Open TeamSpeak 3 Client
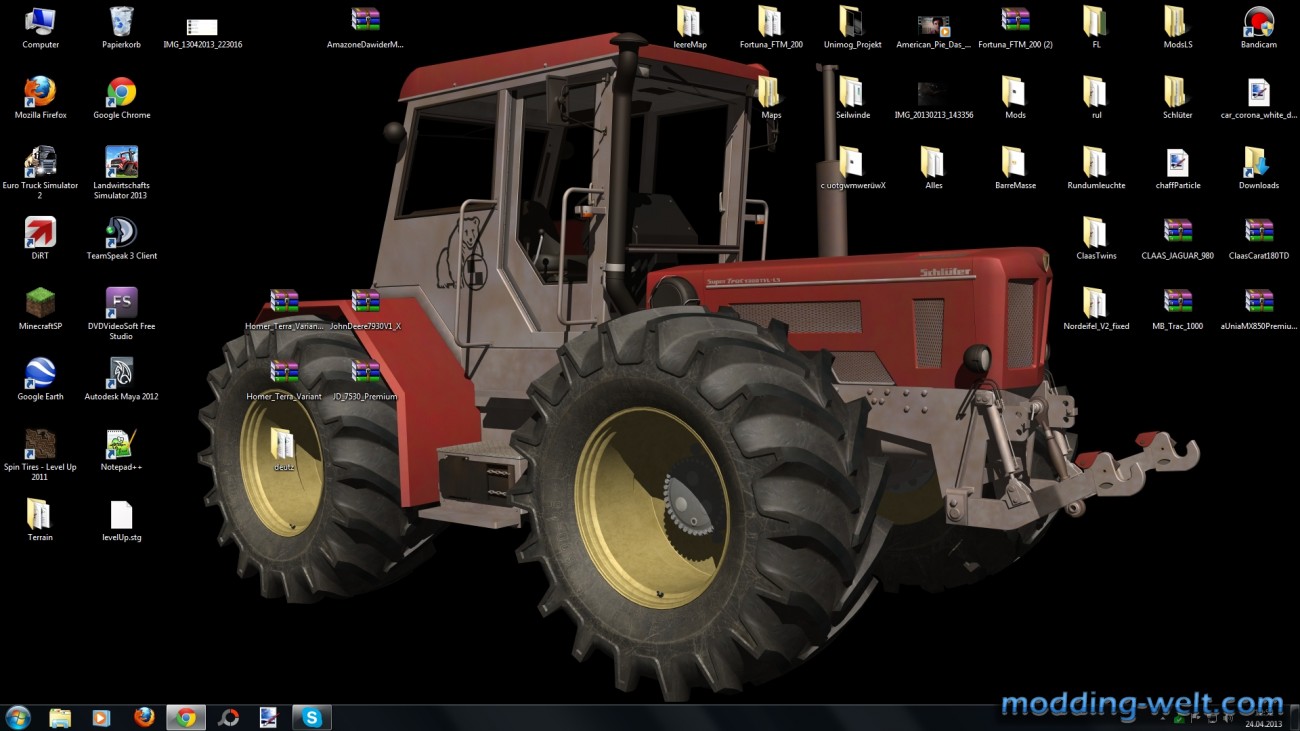The height and width of the screenshot is (731, 1300). [x=121, y=238]
